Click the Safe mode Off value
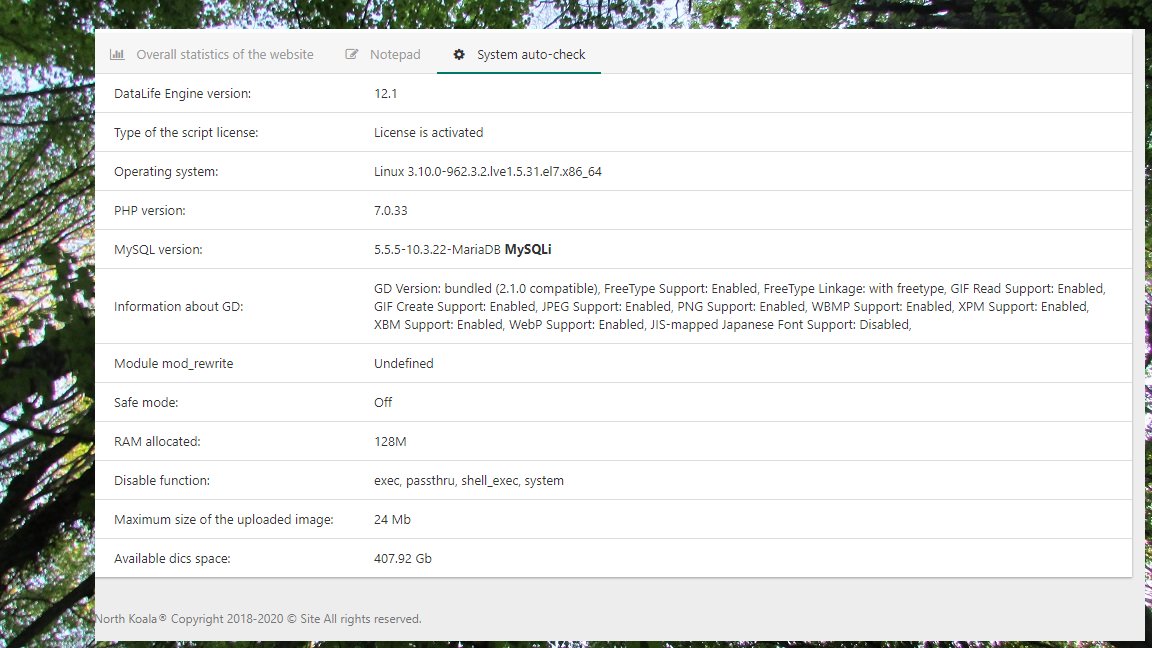 383,402
